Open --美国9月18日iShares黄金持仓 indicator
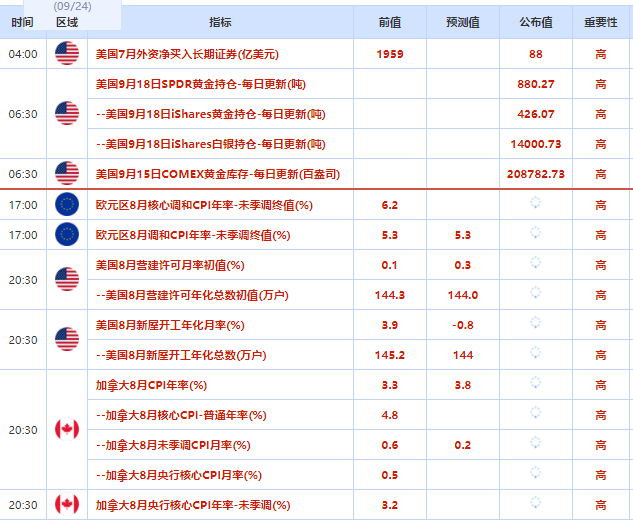 pyautogui.click(x=211, y=114)
